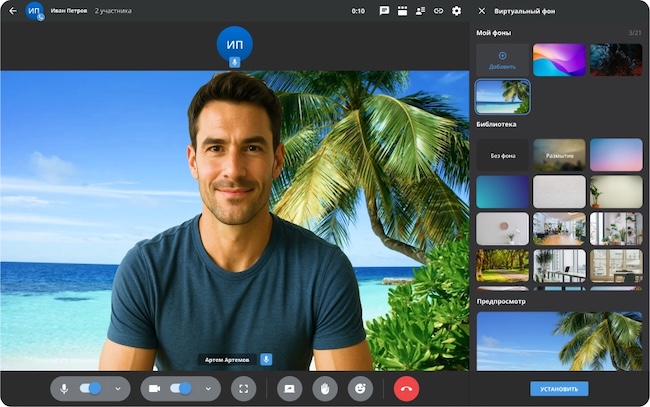Raise hand in the call
Viewport: 650px width, 407px height.
[x=323, y=388]
